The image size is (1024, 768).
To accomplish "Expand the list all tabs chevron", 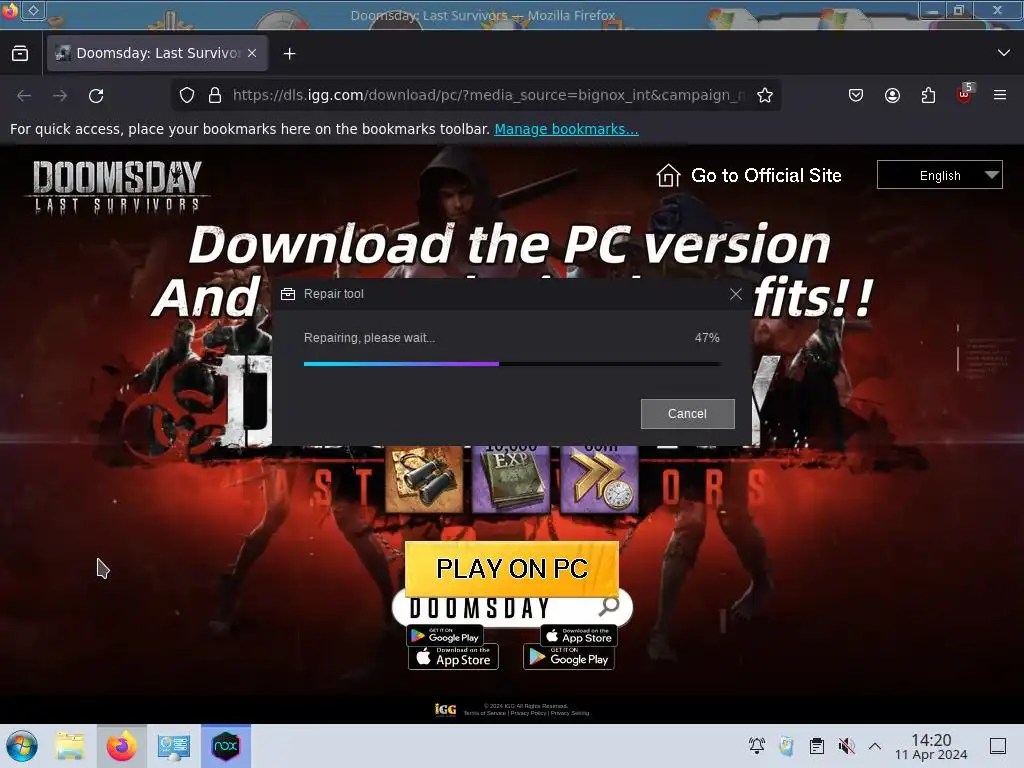I will [1004, 53].
